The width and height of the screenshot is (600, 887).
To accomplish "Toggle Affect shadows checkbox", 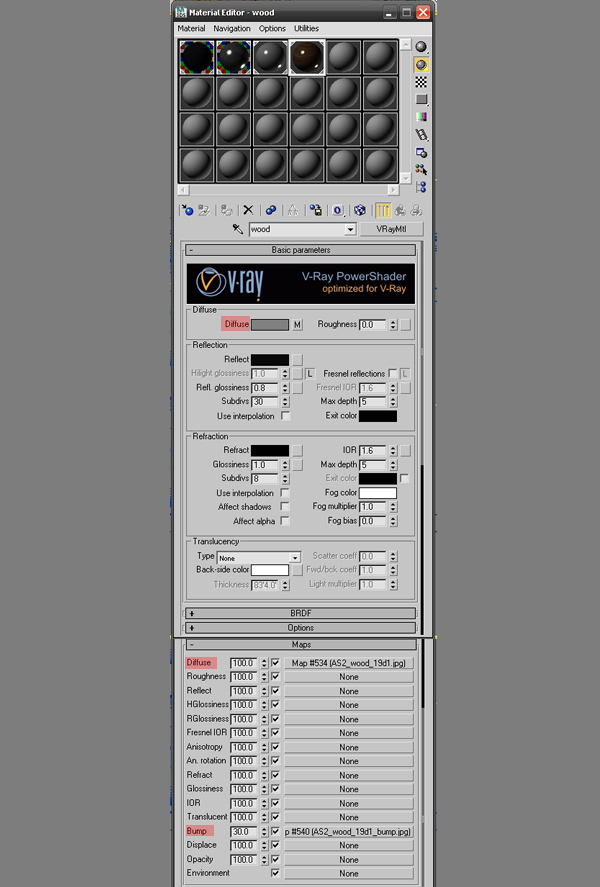I will 285,507.
